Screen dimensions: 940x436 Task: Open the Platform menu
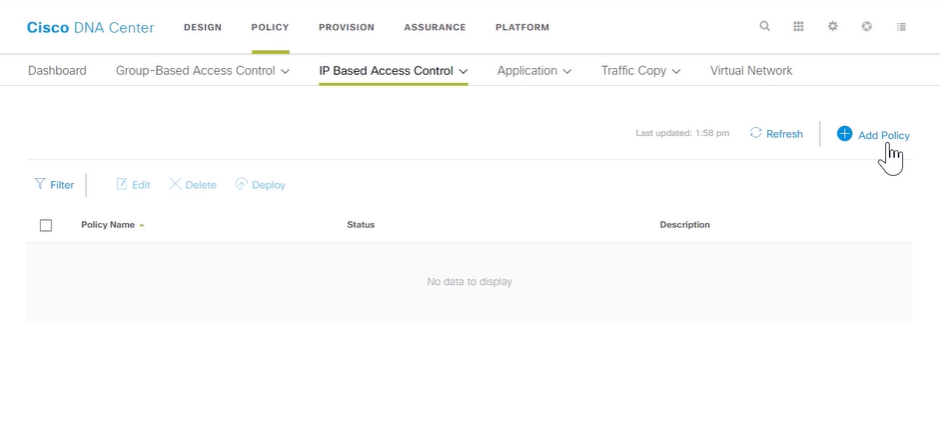(522, 27)
